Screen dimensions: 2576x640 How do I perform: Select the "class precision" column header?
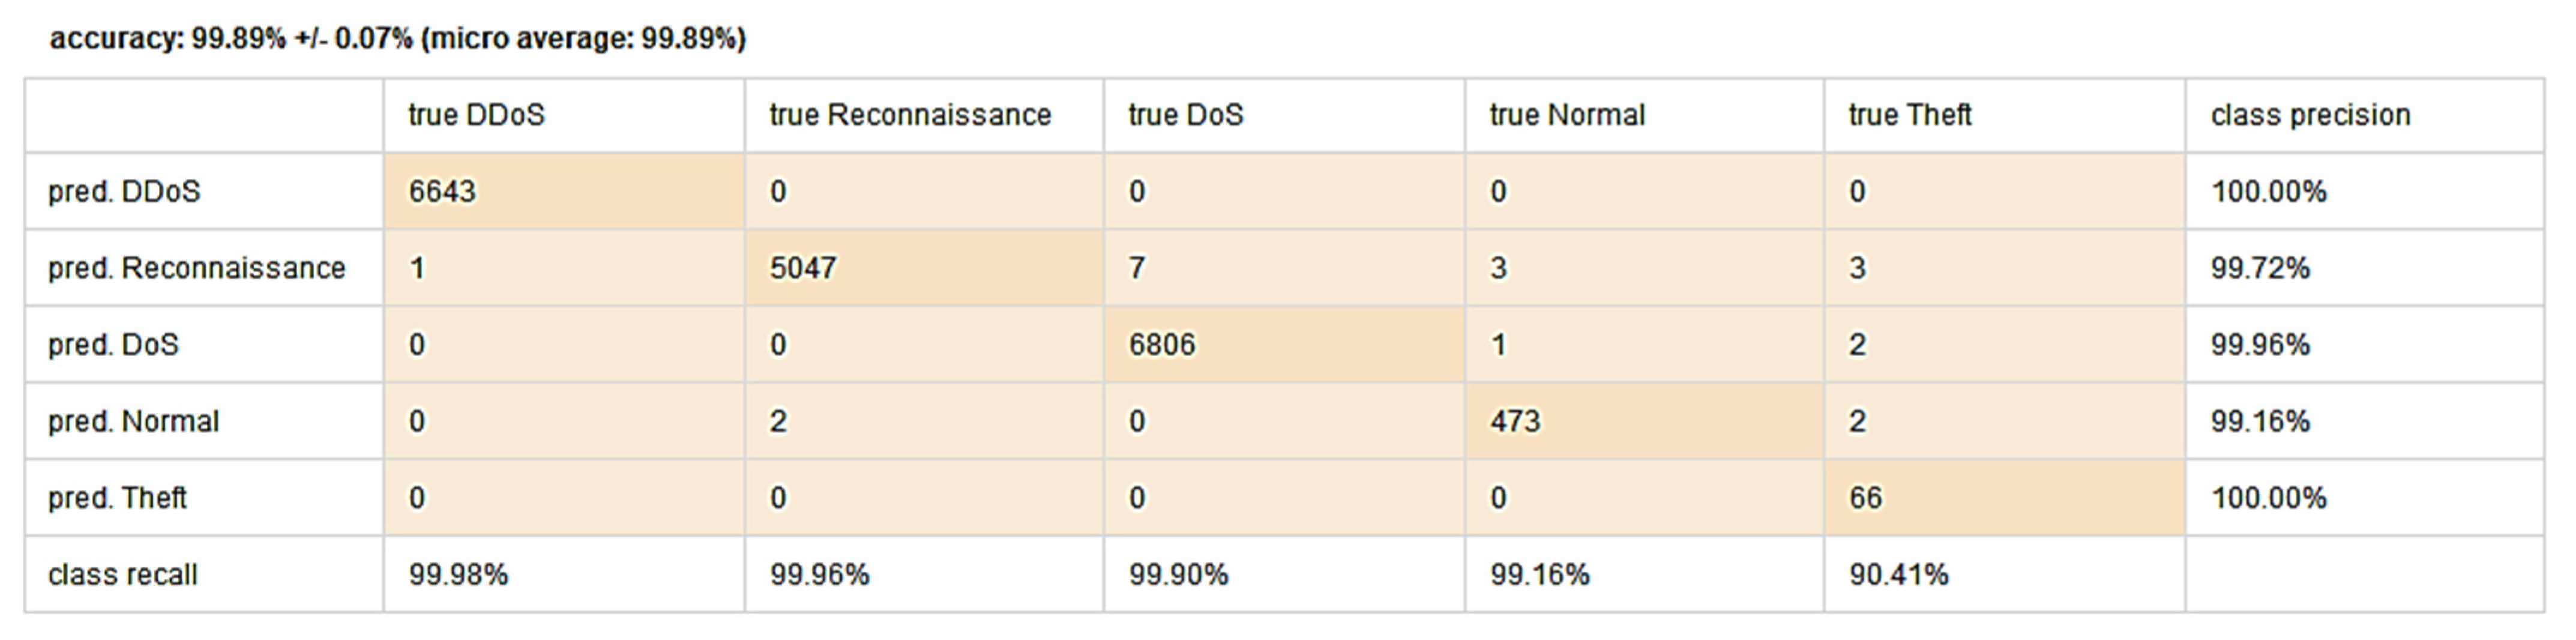pos(2310,115)
